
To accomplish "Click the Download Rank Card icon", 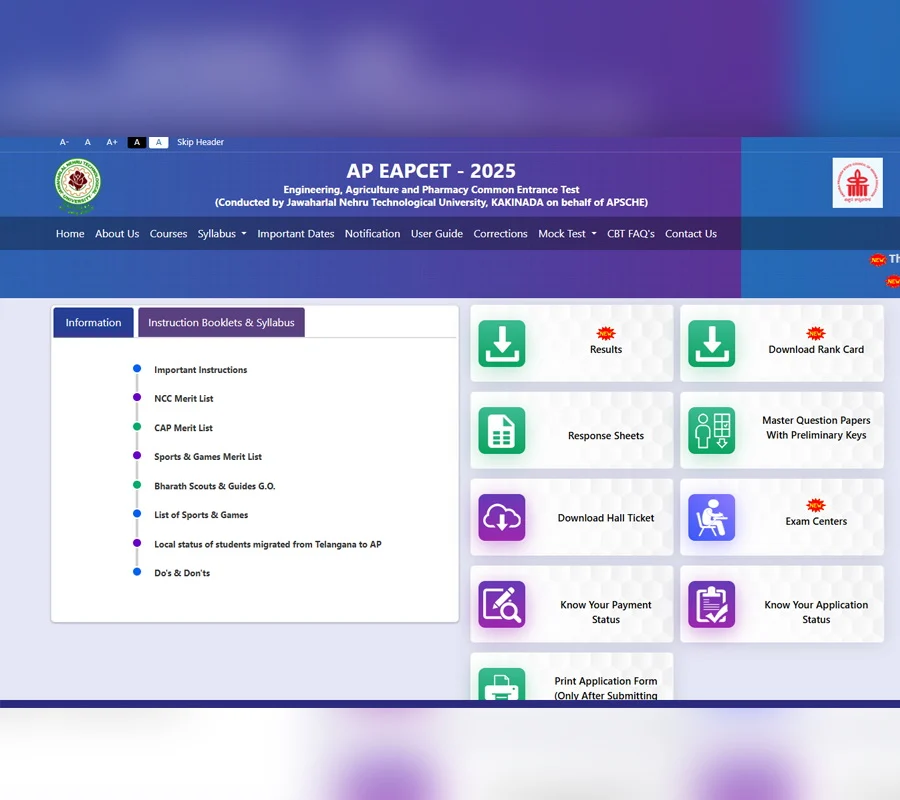I will tap(711, 344).
